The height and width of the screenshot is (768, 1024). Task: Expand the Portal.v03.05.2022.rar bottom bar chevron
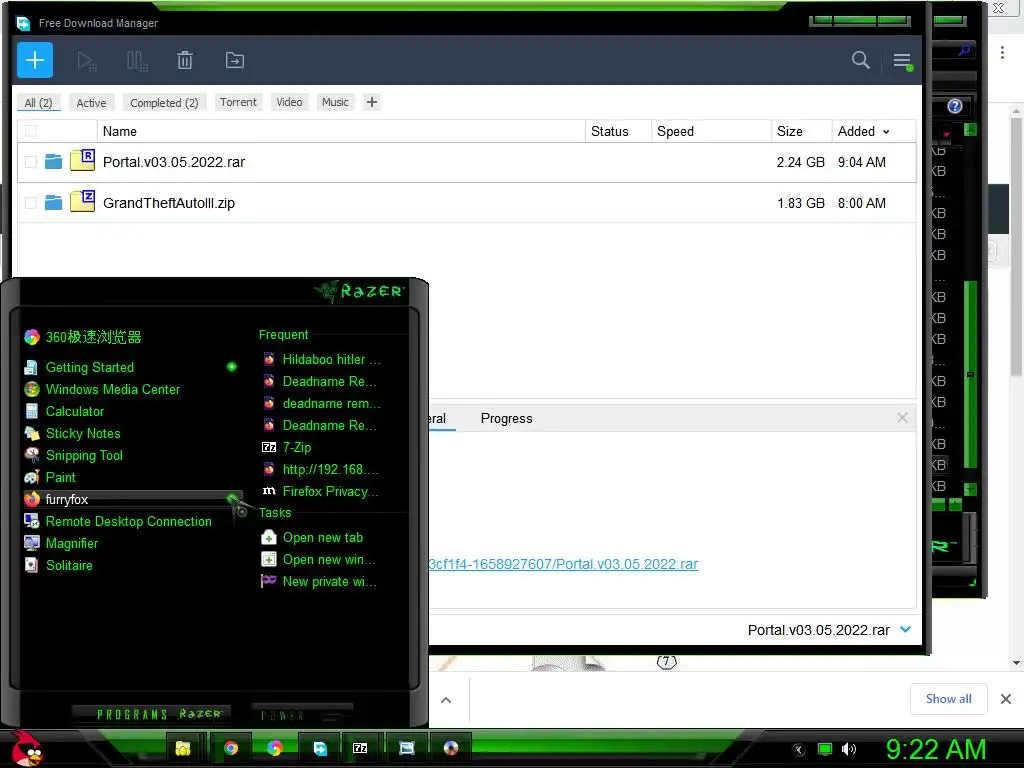point(905,630)
